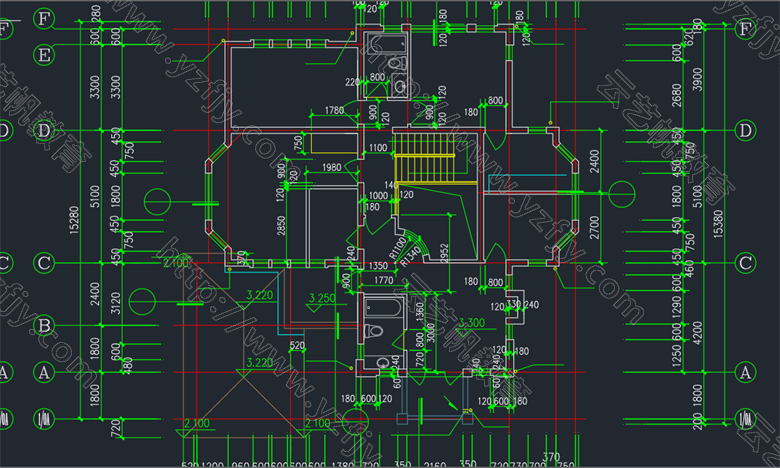Click the 1000 dimension text
This screenshot has height=468, width=780.
[378, 195]
